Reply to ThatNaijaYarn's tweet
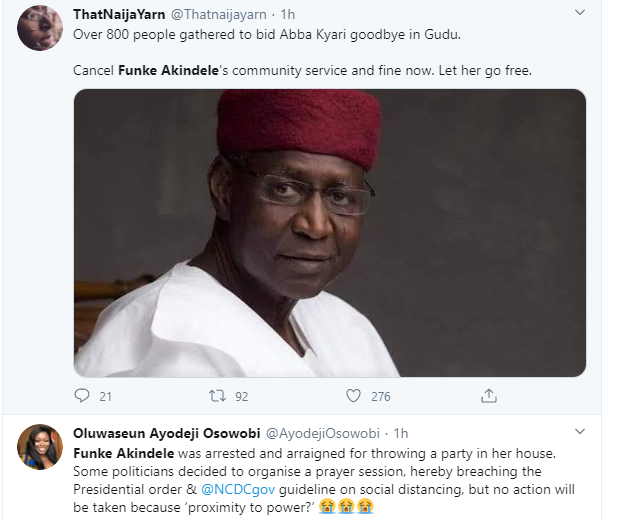Image resolution: width=619 pixels, height=520 pixels. click(x=82, y=396)
